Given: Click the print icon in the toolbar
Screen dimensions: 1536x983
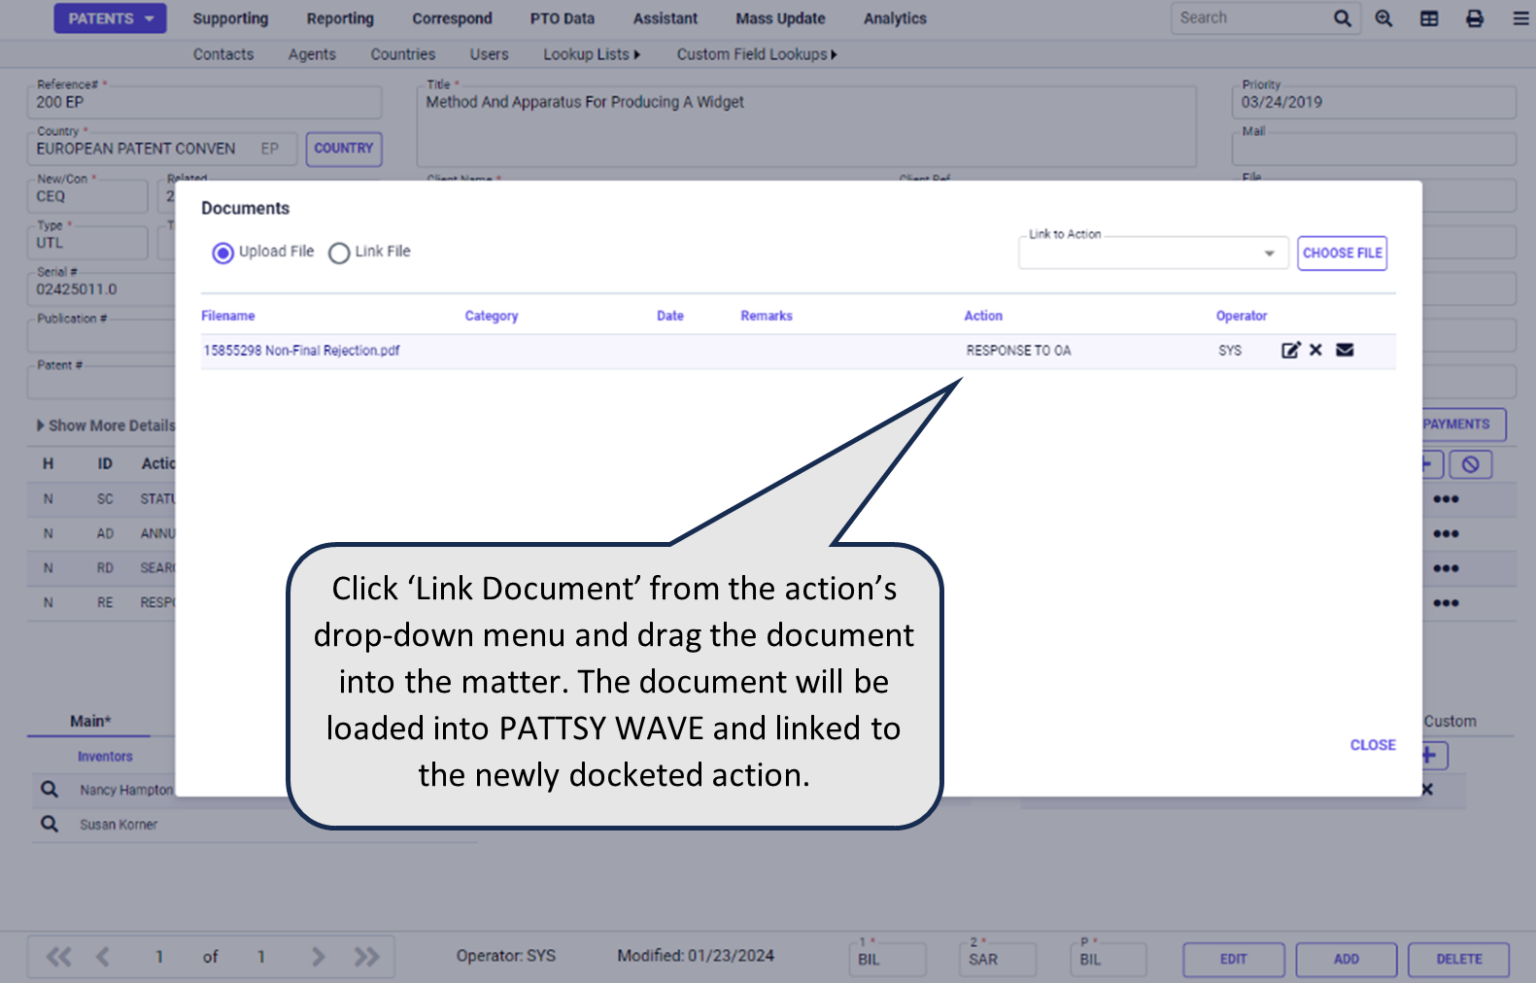Looking at the screenshot, I should (x=1474, y=18).
